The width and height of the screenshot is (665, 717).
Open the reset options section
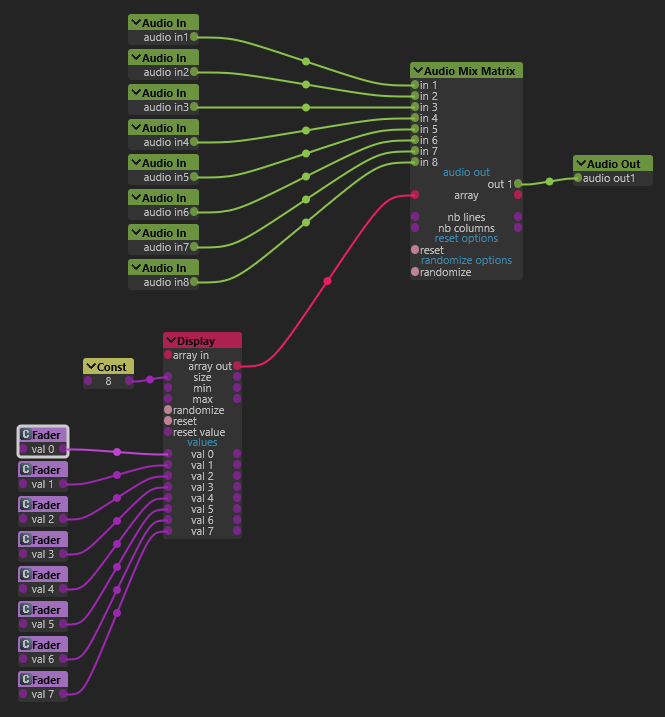(x=466, y=238)
